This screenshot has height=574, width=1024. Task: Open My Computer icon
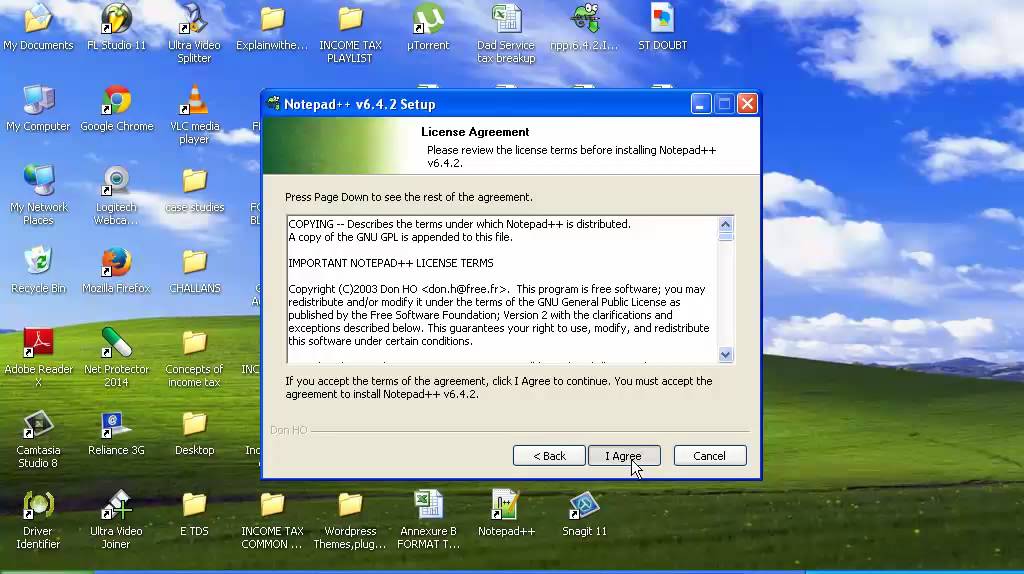(x=38, y=108)
